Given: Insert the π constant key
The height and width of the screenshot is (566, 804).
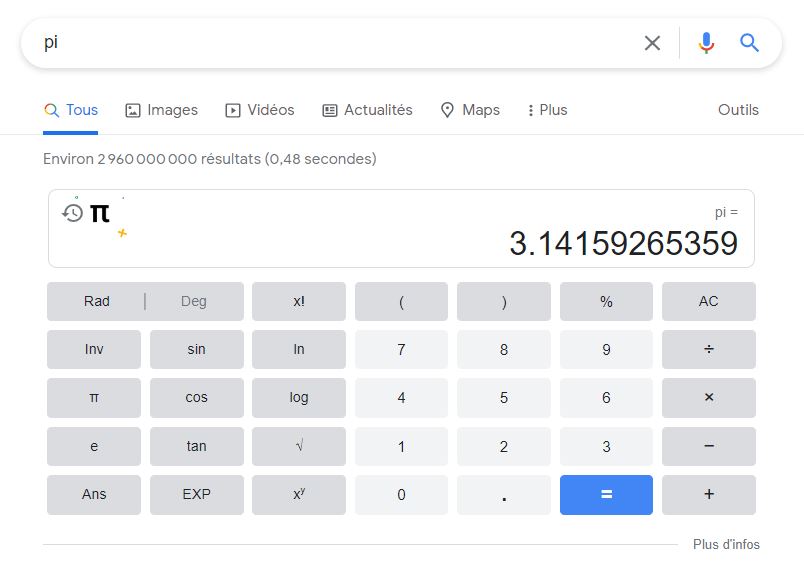Looking at the screenshot, I should (94, 397).
